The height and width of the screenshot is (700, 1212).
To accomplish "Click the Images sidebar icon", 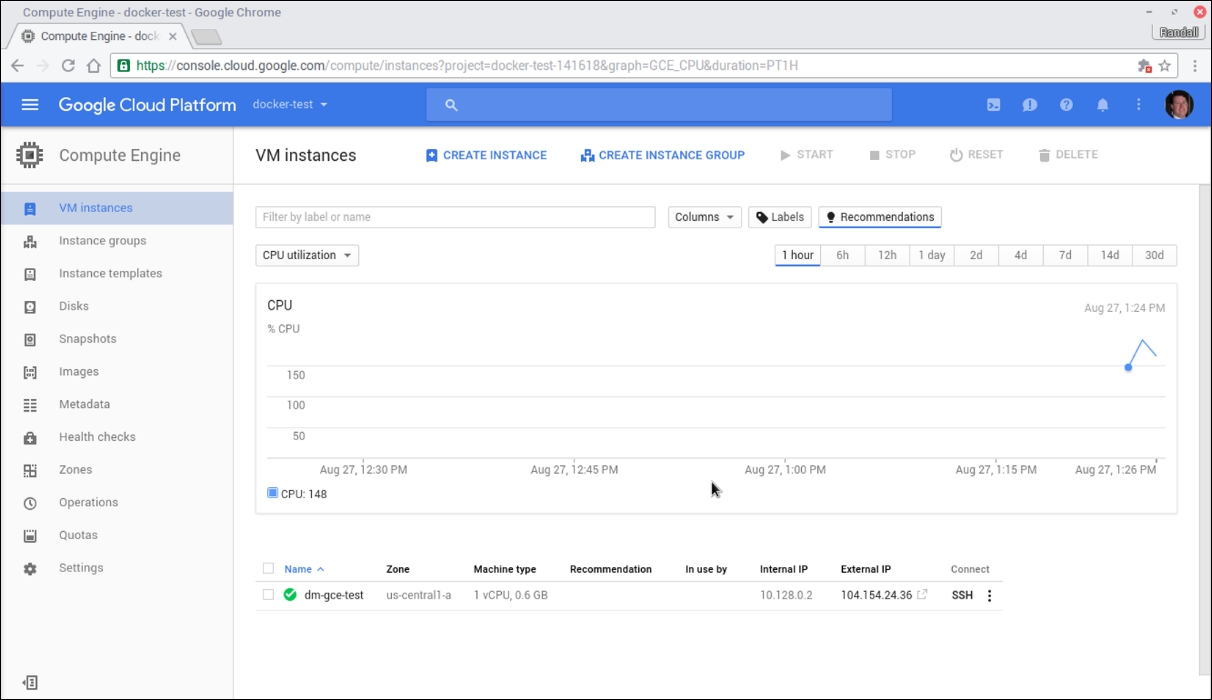I will [30, 372].
